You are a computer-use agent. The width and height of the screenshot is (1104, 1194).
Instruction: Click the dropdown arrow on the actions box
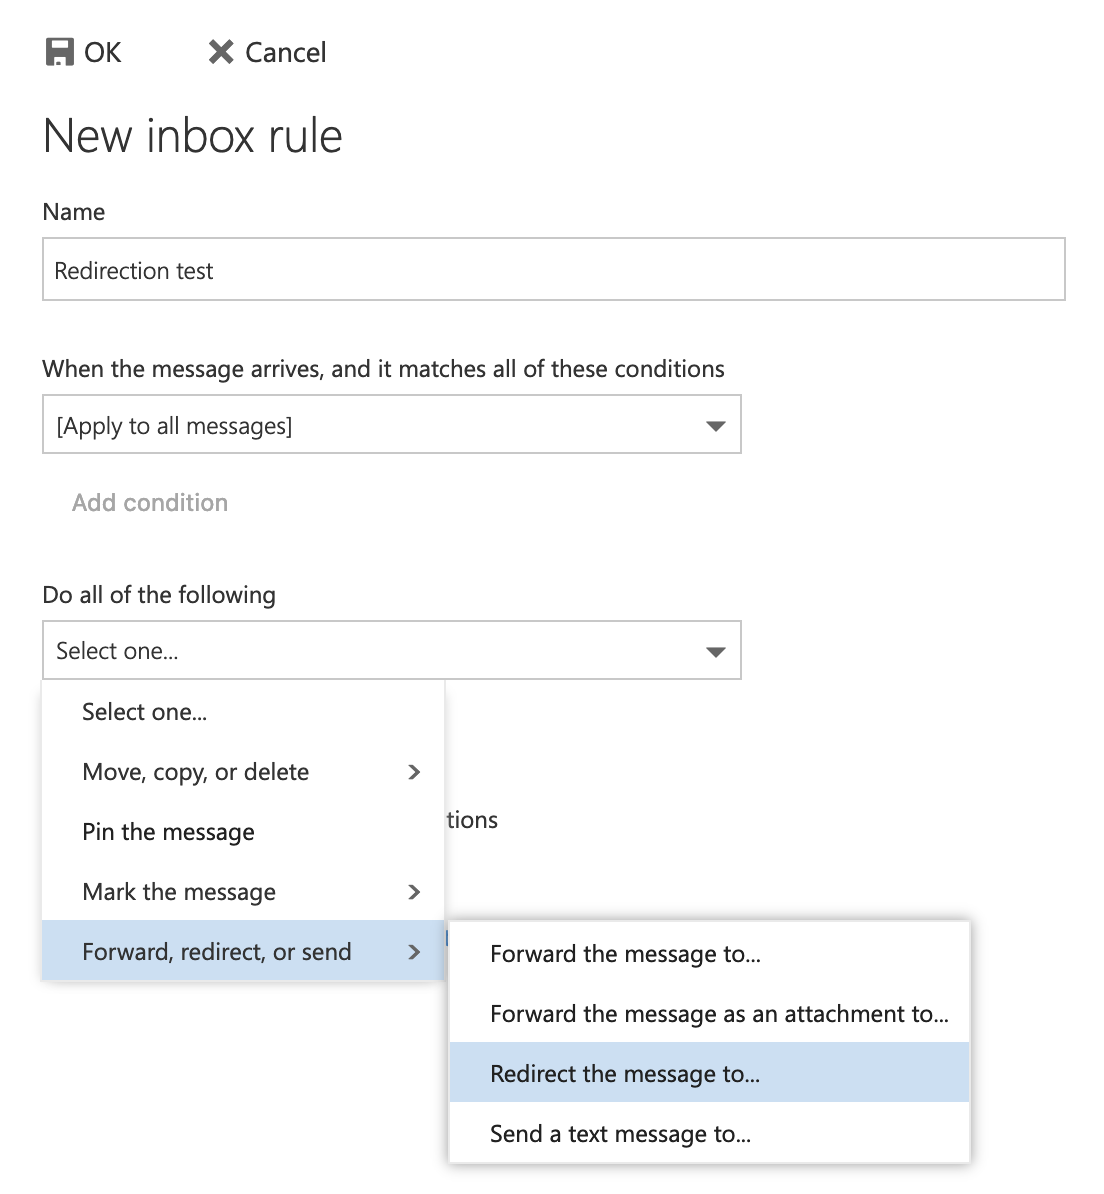[x=714, y=650]
